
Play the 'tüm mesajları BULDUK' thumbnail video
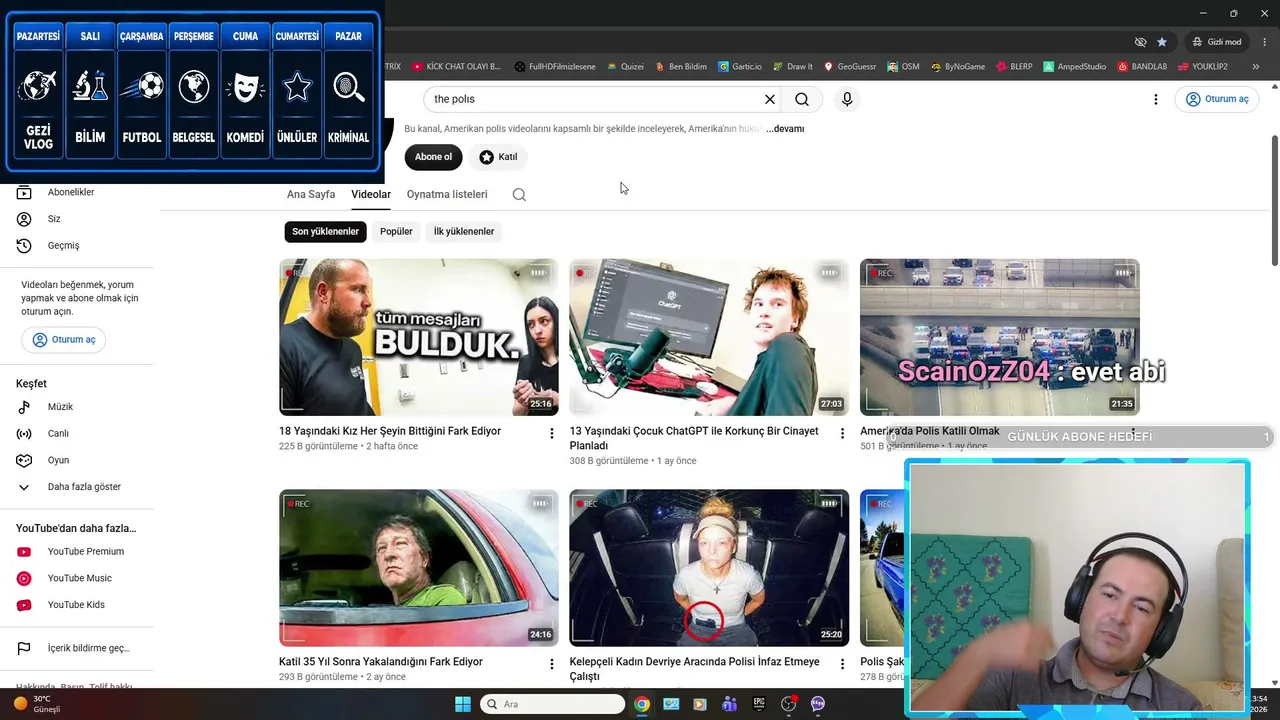[419, 337]
